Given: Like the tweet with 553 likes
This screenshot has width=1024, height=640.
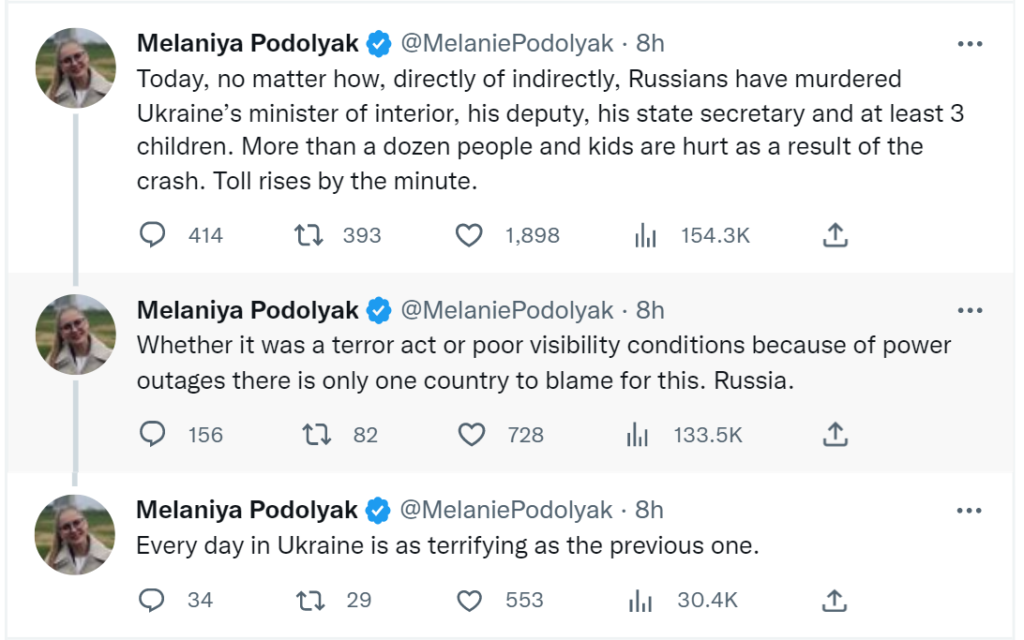Looking at the screenshot, I should 469,600.
